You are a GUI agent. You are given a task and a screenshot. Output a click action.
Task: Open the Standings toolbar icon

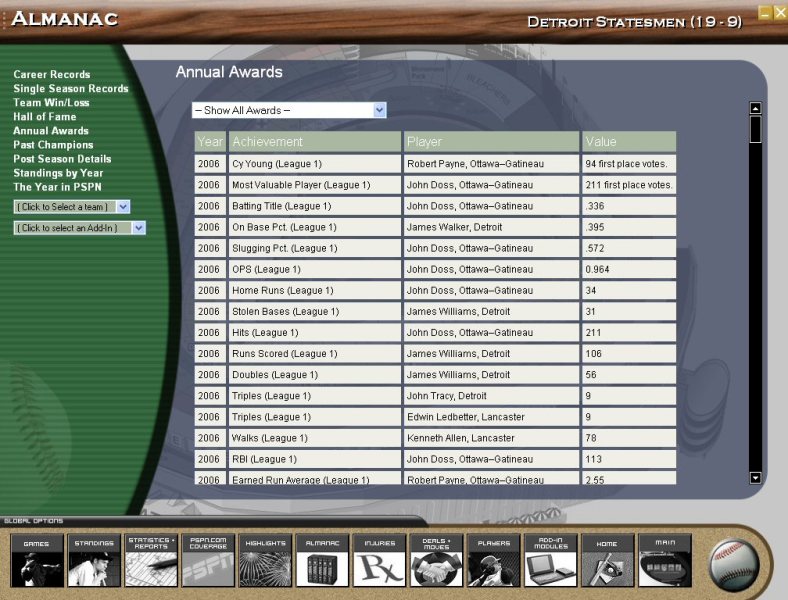click(x=94, y=561)
